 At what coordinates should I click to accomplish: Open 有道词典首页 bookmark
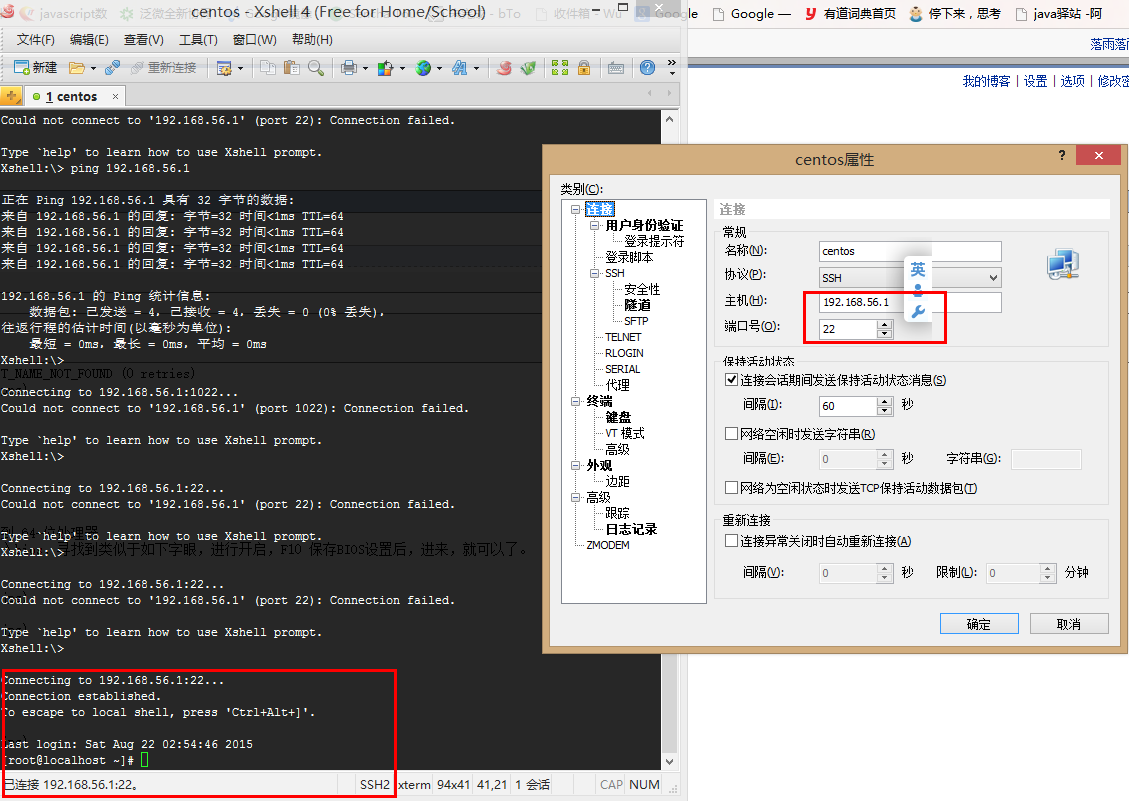coord(850,14)
